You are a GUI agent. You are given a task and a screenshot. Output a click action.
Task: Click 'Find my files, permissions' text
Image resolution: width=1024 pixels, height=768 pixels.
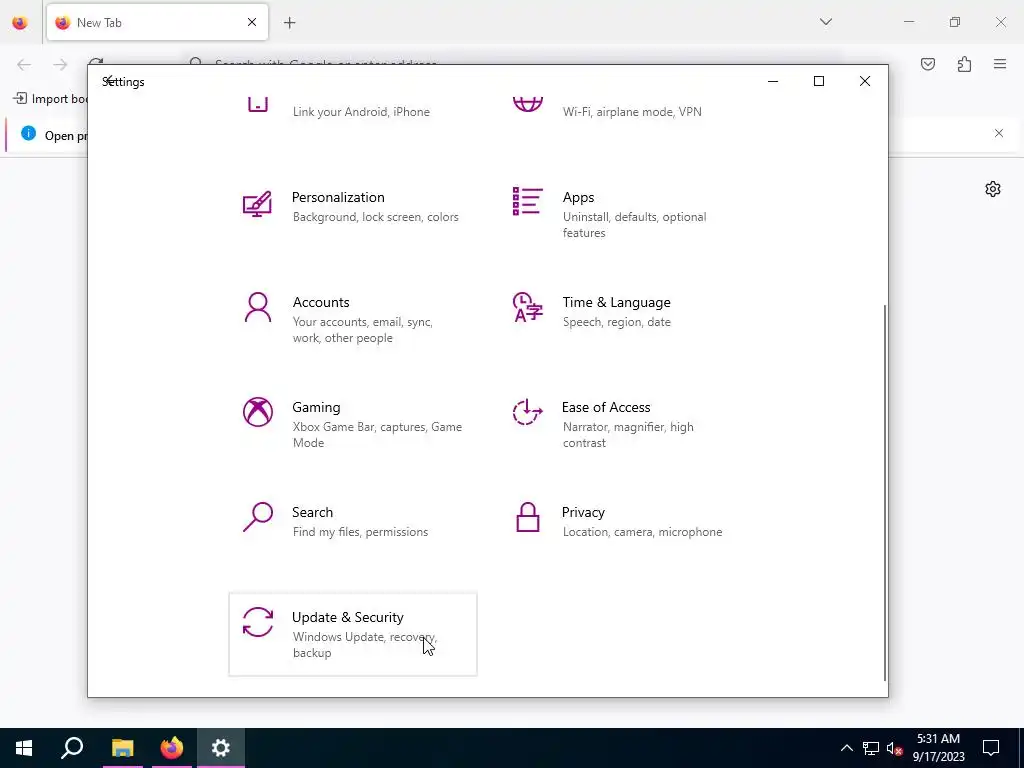click(360, 532)
